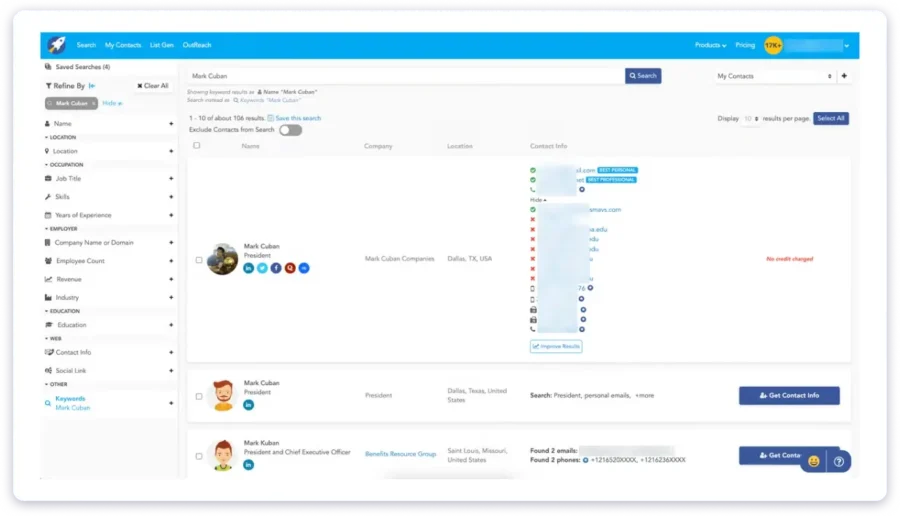
Task: Expand the Revenue filter
Action: (171, 279)
